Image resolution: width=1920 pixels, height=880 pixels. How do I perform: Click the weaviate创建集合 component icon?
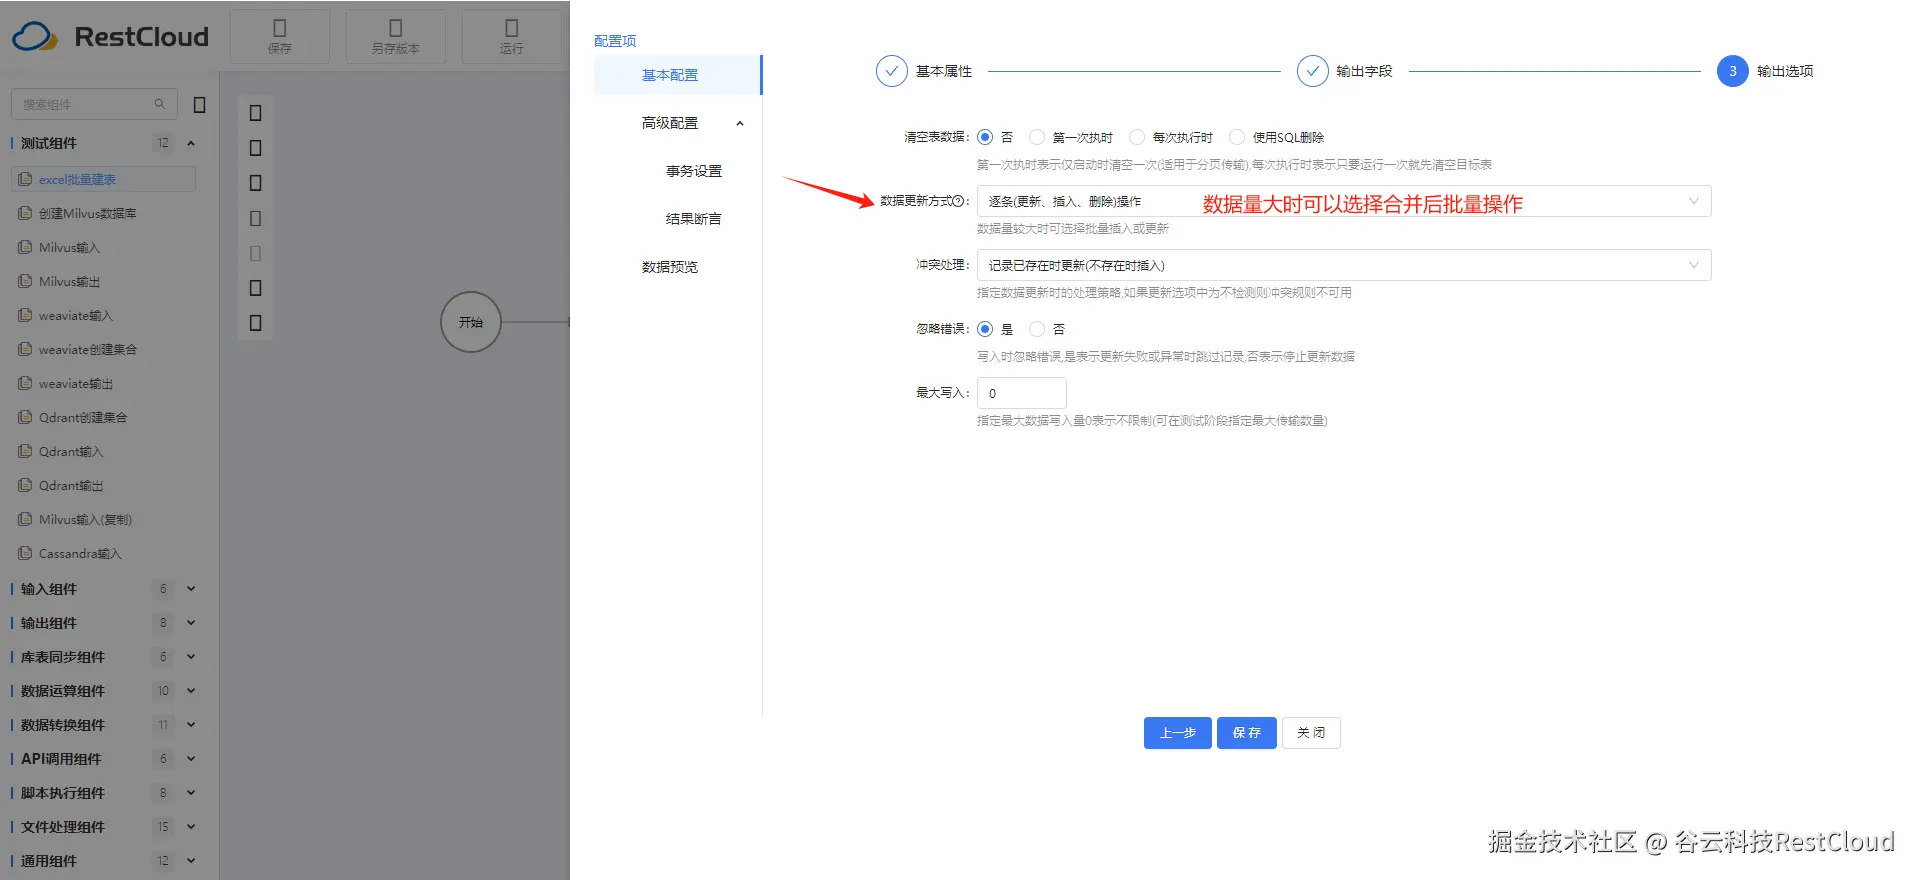click(x=26, y=349)
